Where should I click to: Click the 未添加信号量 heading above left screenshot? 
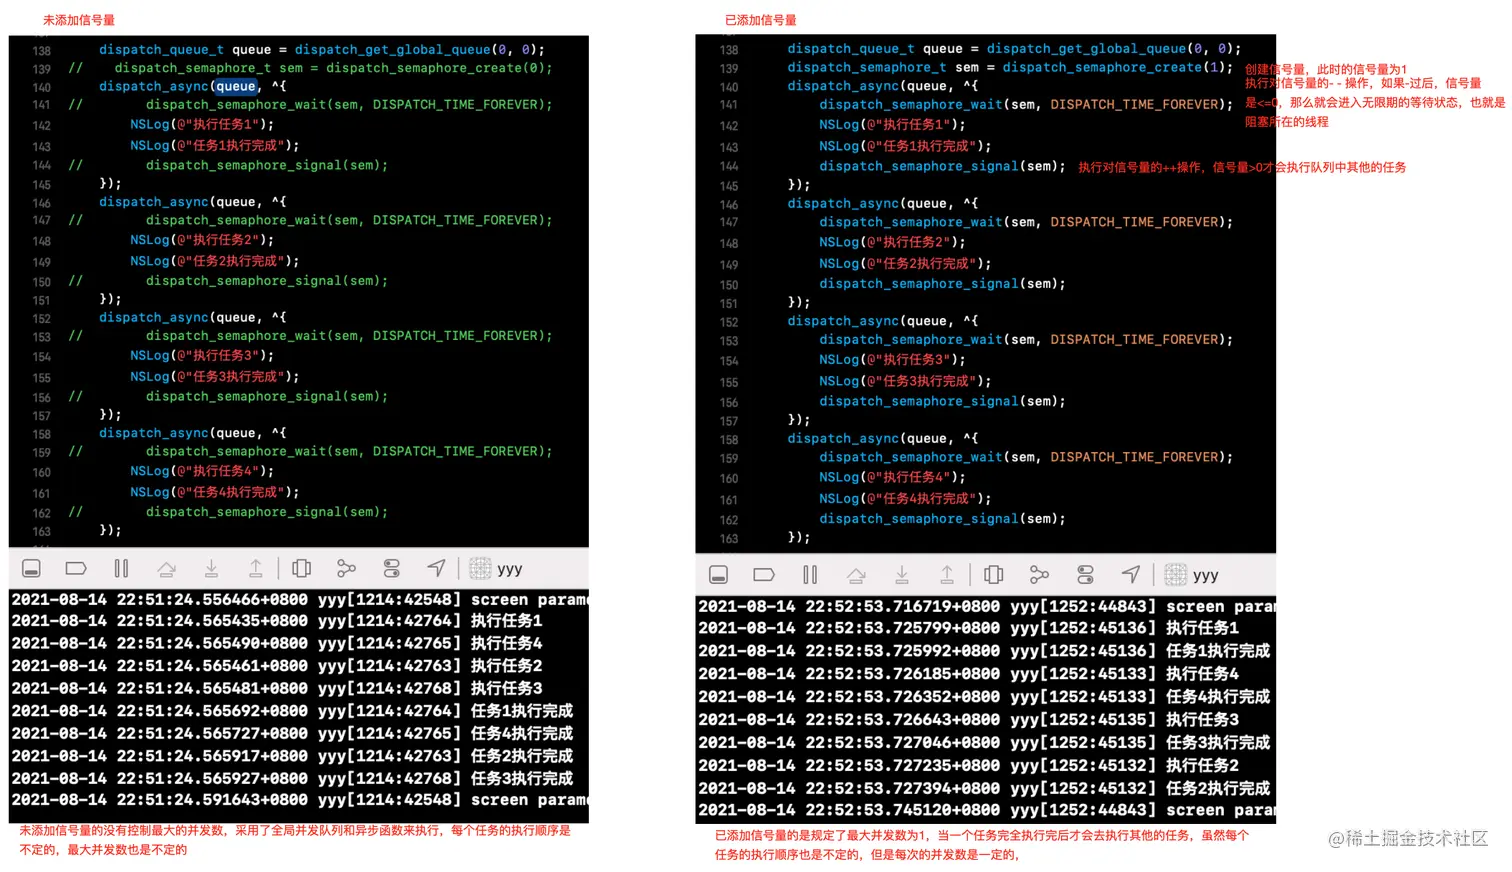(79, 20)
